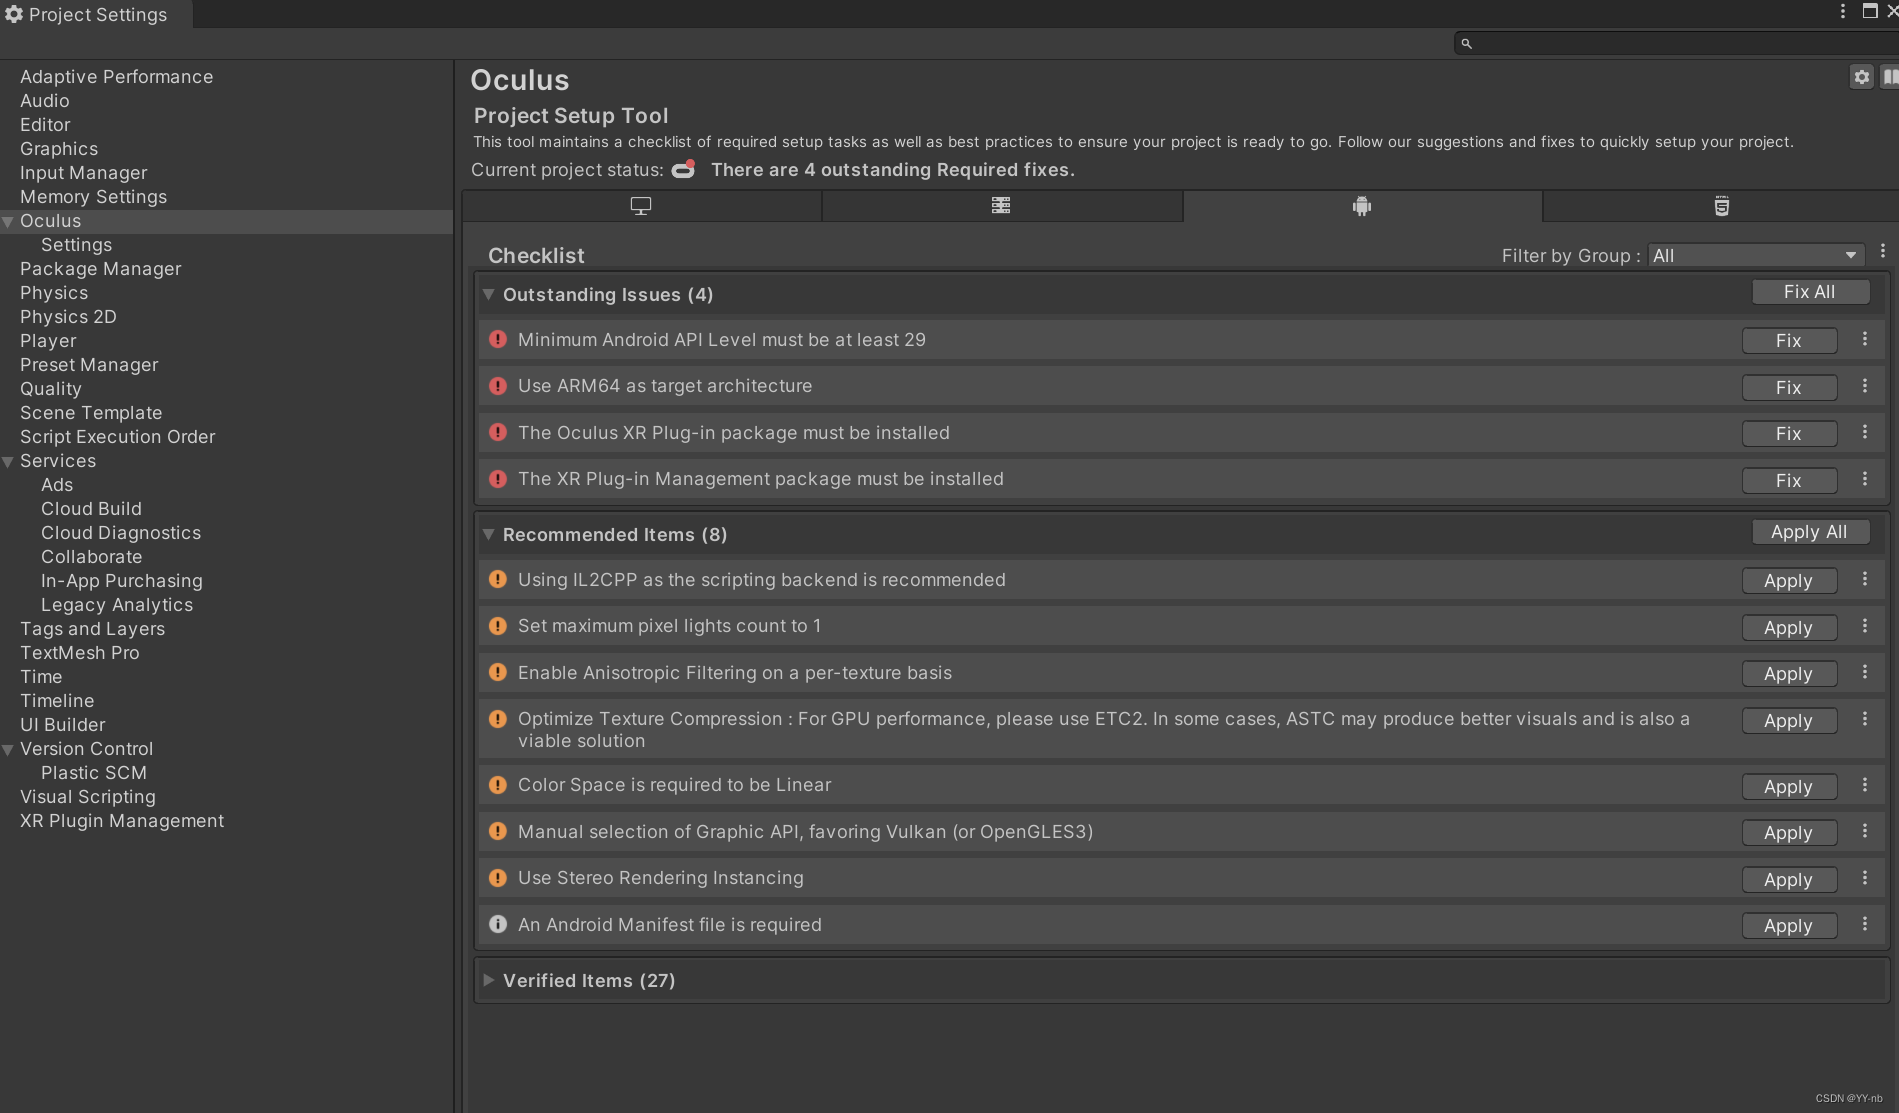Open the Oculus settings gear icon
This screenshot has height=1113, width=1899.
coord(1861,77)
